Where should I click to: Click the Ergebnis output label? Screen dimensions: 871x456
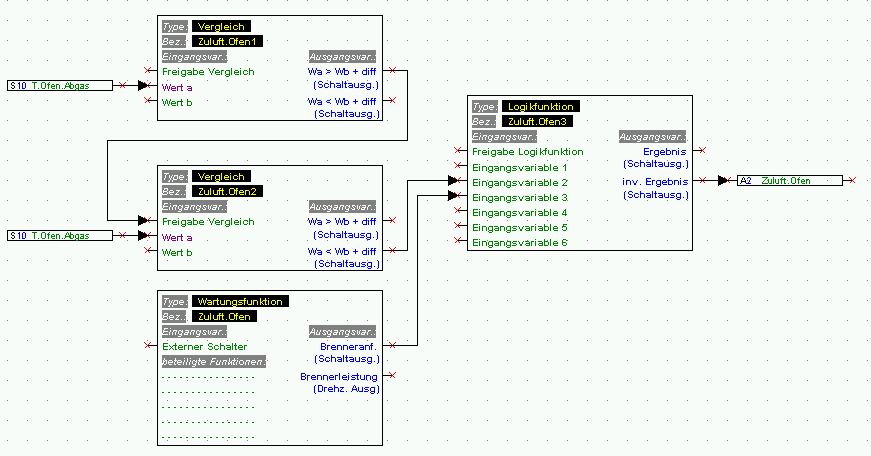[665, 152]
